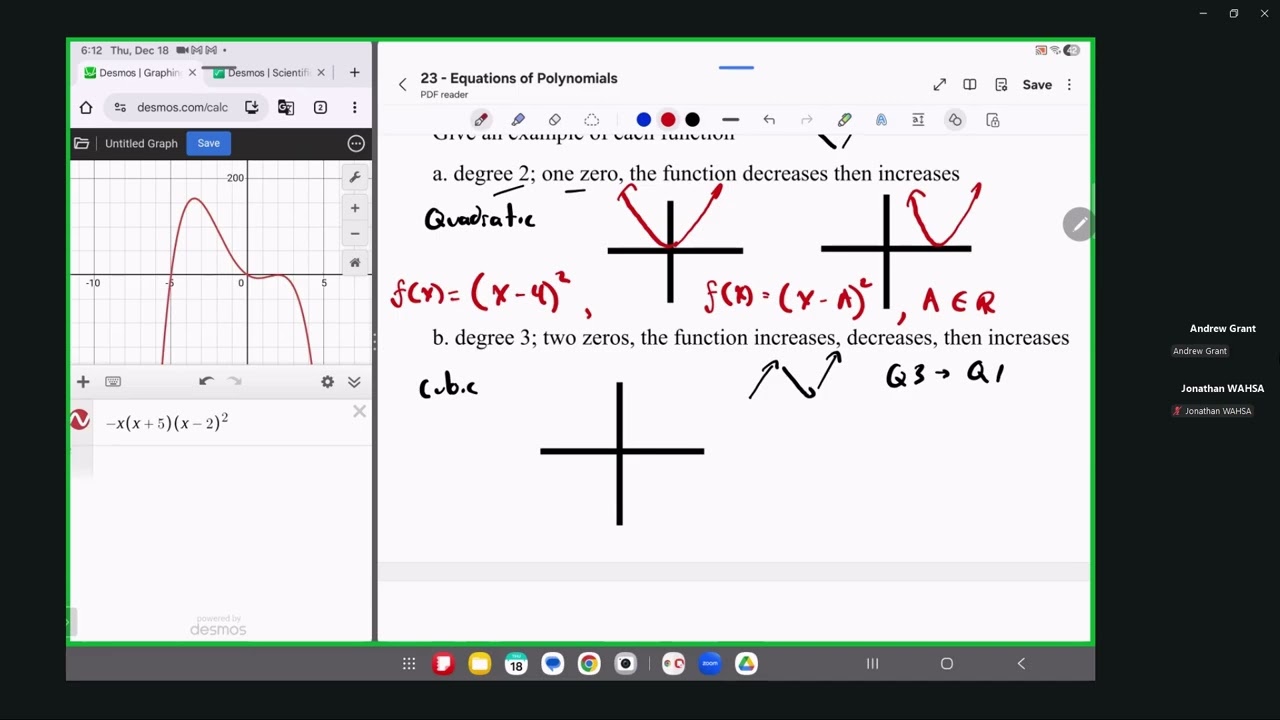This screenshot has width=1280, height=720.
Task: Close the Desmos Scientific tab
Action: click(x=321, y=73)
